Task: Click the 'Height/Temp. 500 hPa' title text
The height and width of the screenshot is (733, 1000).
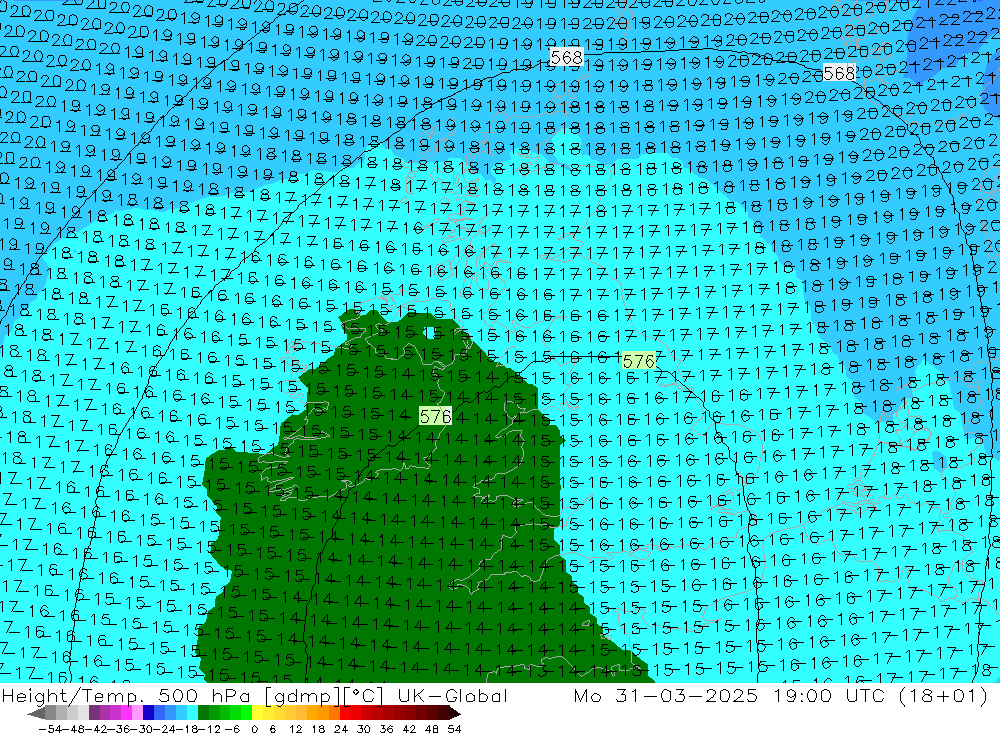Action: 126,696
